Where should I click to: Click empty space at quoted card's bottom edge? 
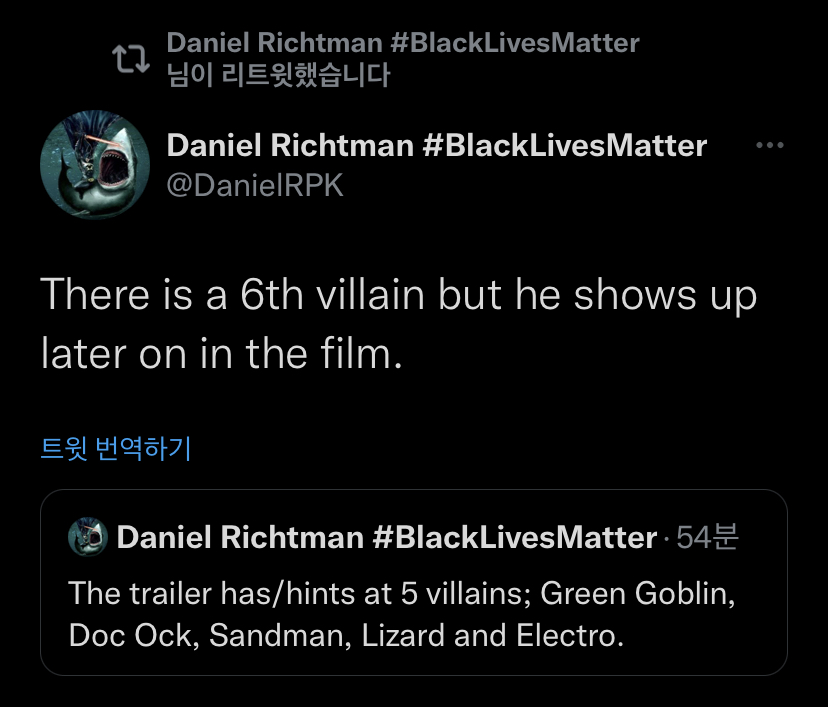coord(413,664)
